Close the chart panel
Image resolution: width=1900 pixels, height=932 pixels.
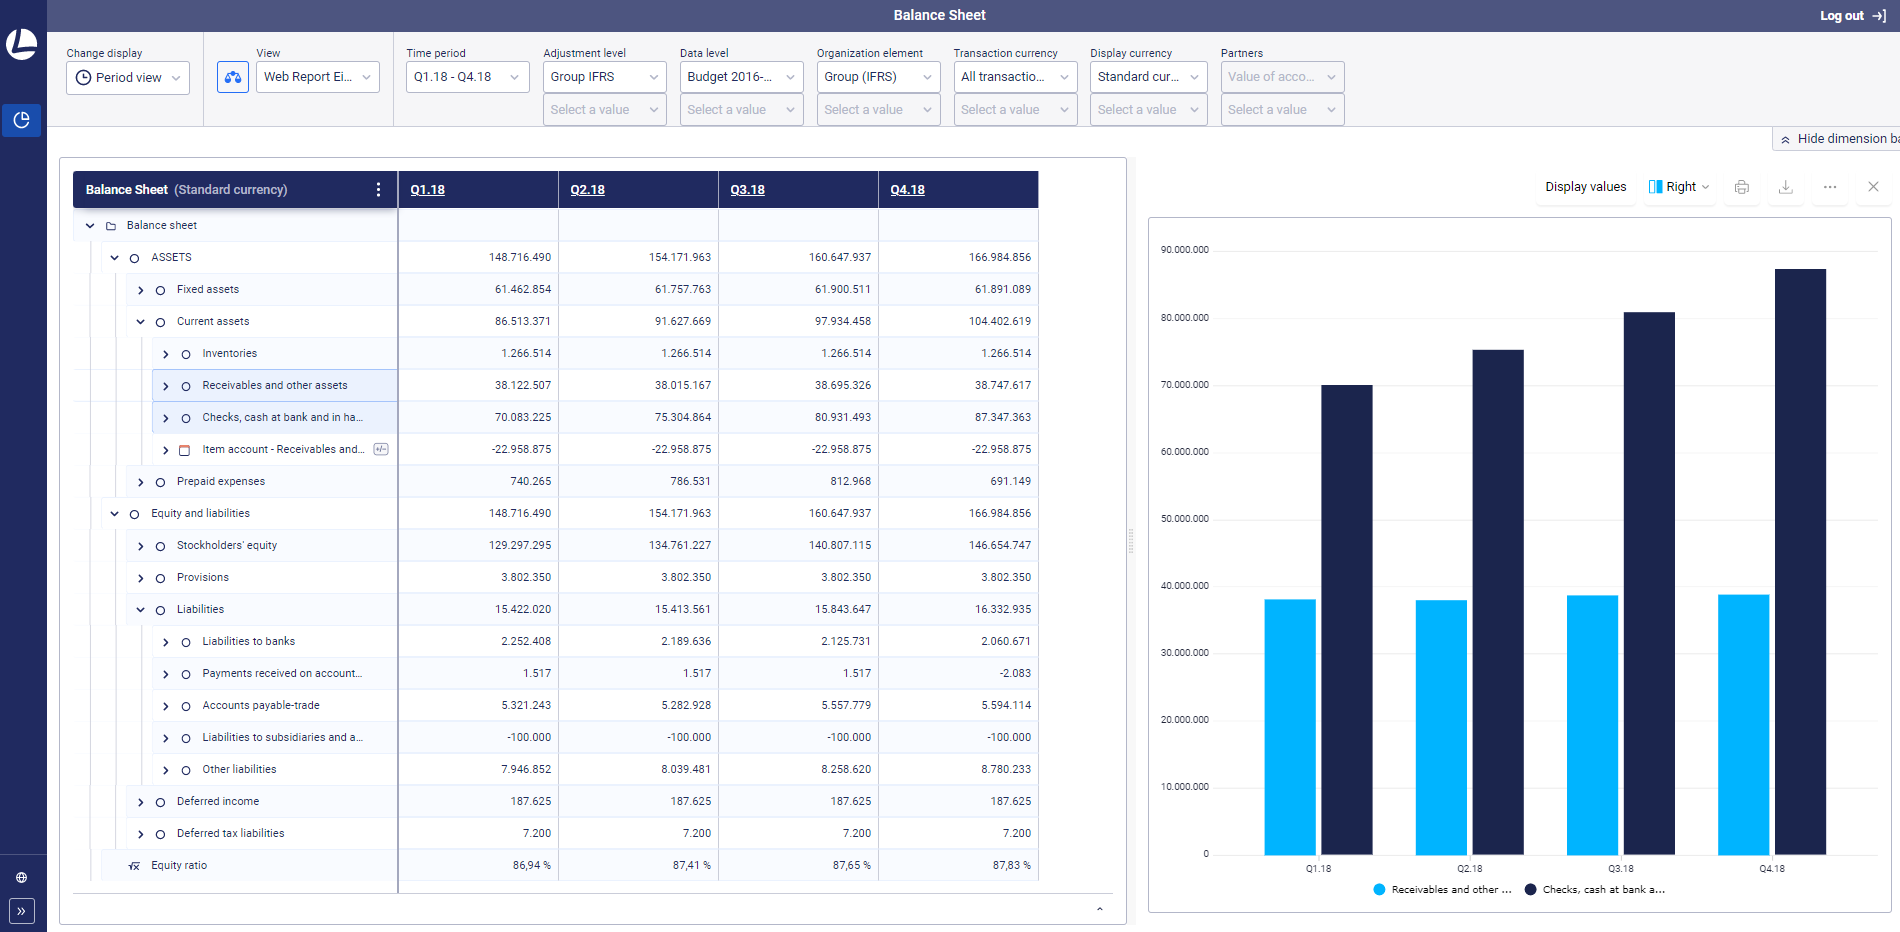click(1874, 187)
